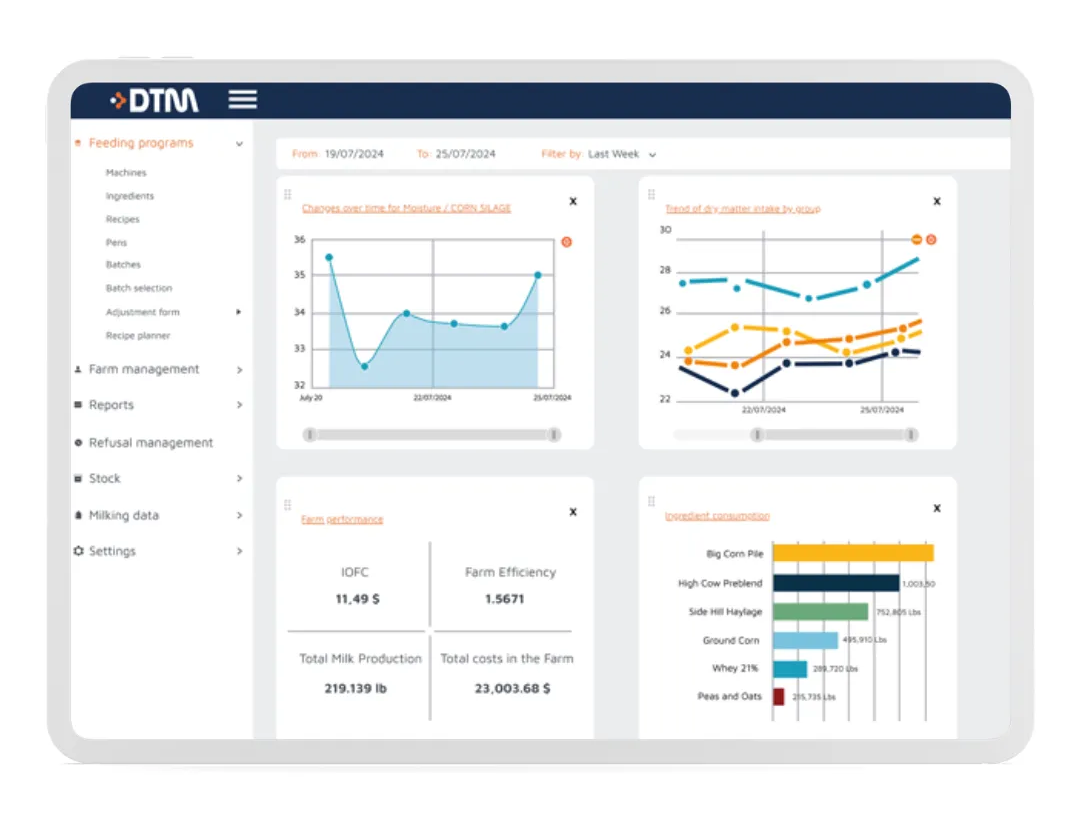Image resolution: width=1080 pixels, height=820 pixels.
Task: Collapse the Feeding programs section
Action: (x=238, y=143)
